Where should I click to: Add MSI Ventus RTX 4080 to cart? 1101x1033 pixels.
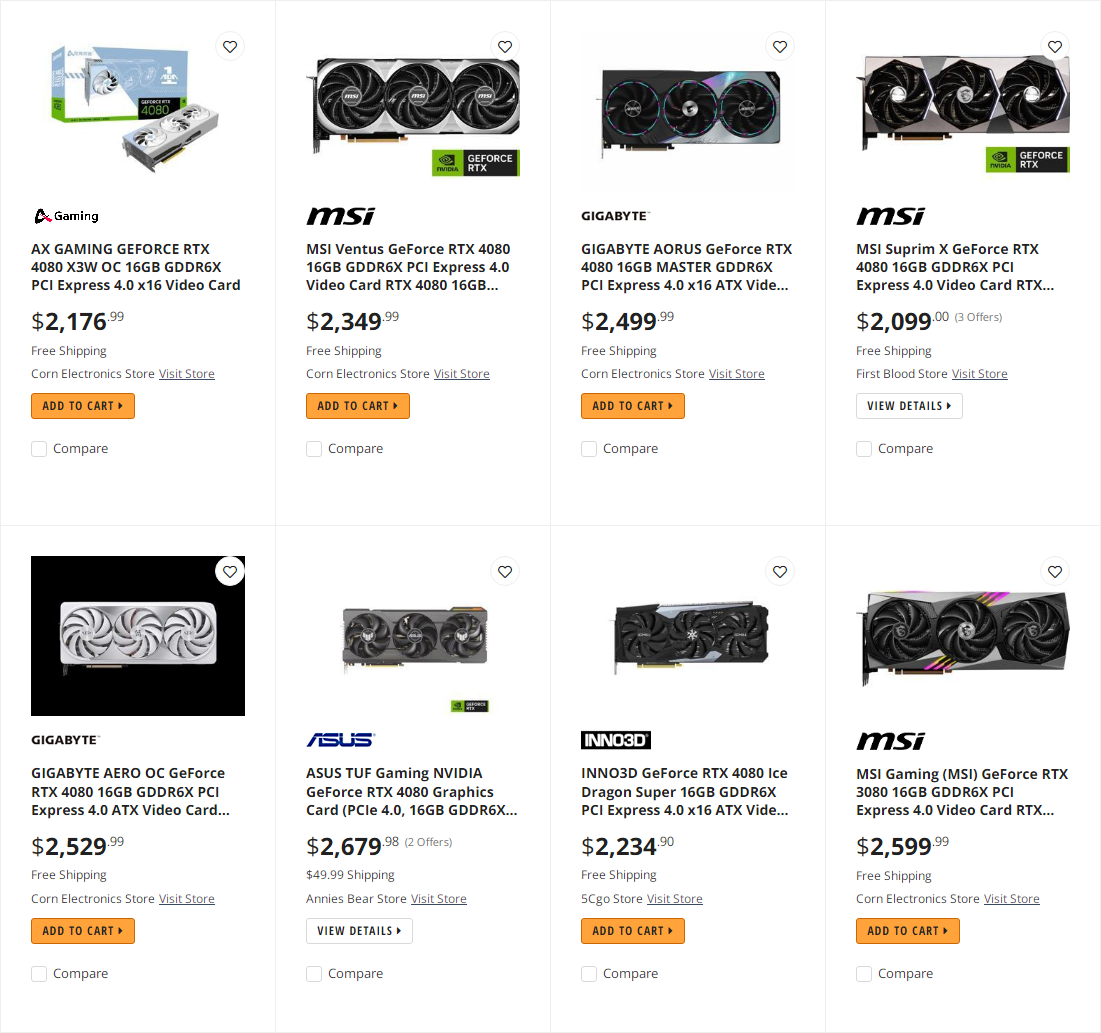click(x=357, y=406)
